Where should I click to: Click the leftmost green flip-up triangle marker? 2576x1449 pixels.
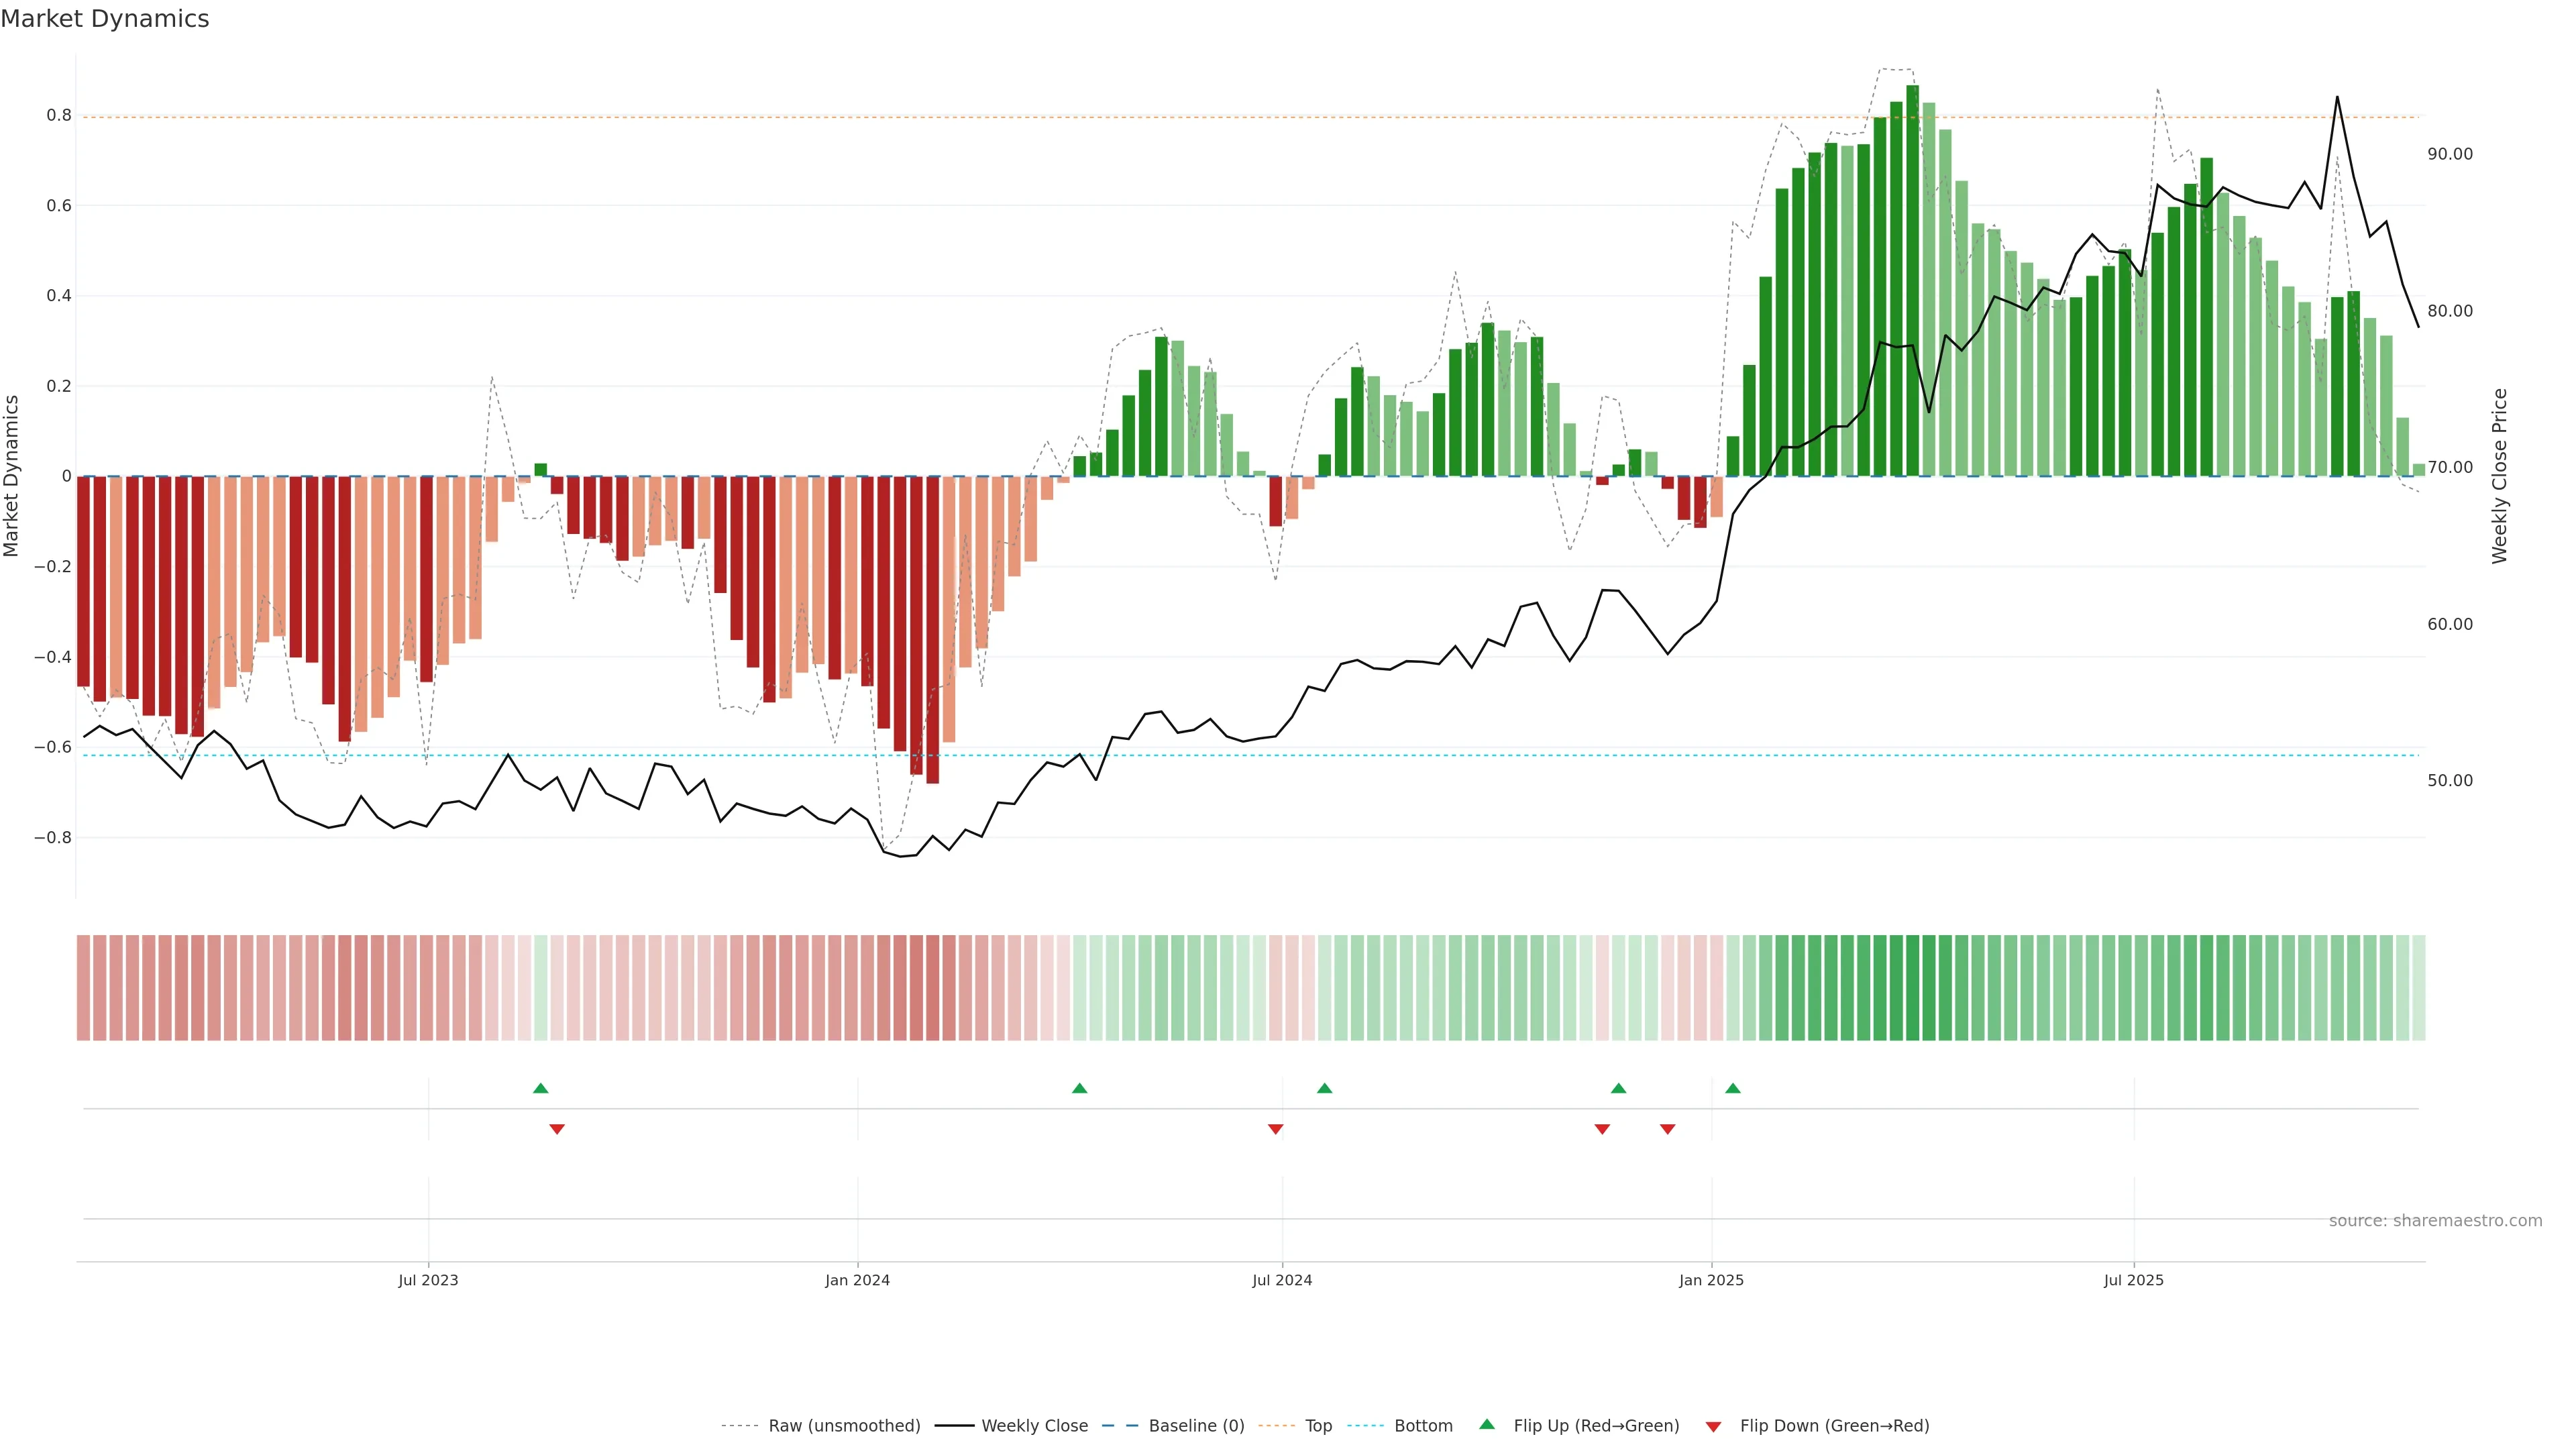click(x=541, y=1088)
